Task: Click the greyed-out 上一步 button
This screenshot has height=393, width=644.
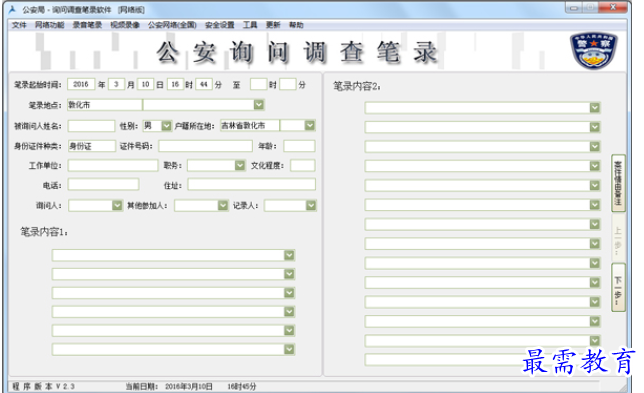Action: [x=618, y=239]
